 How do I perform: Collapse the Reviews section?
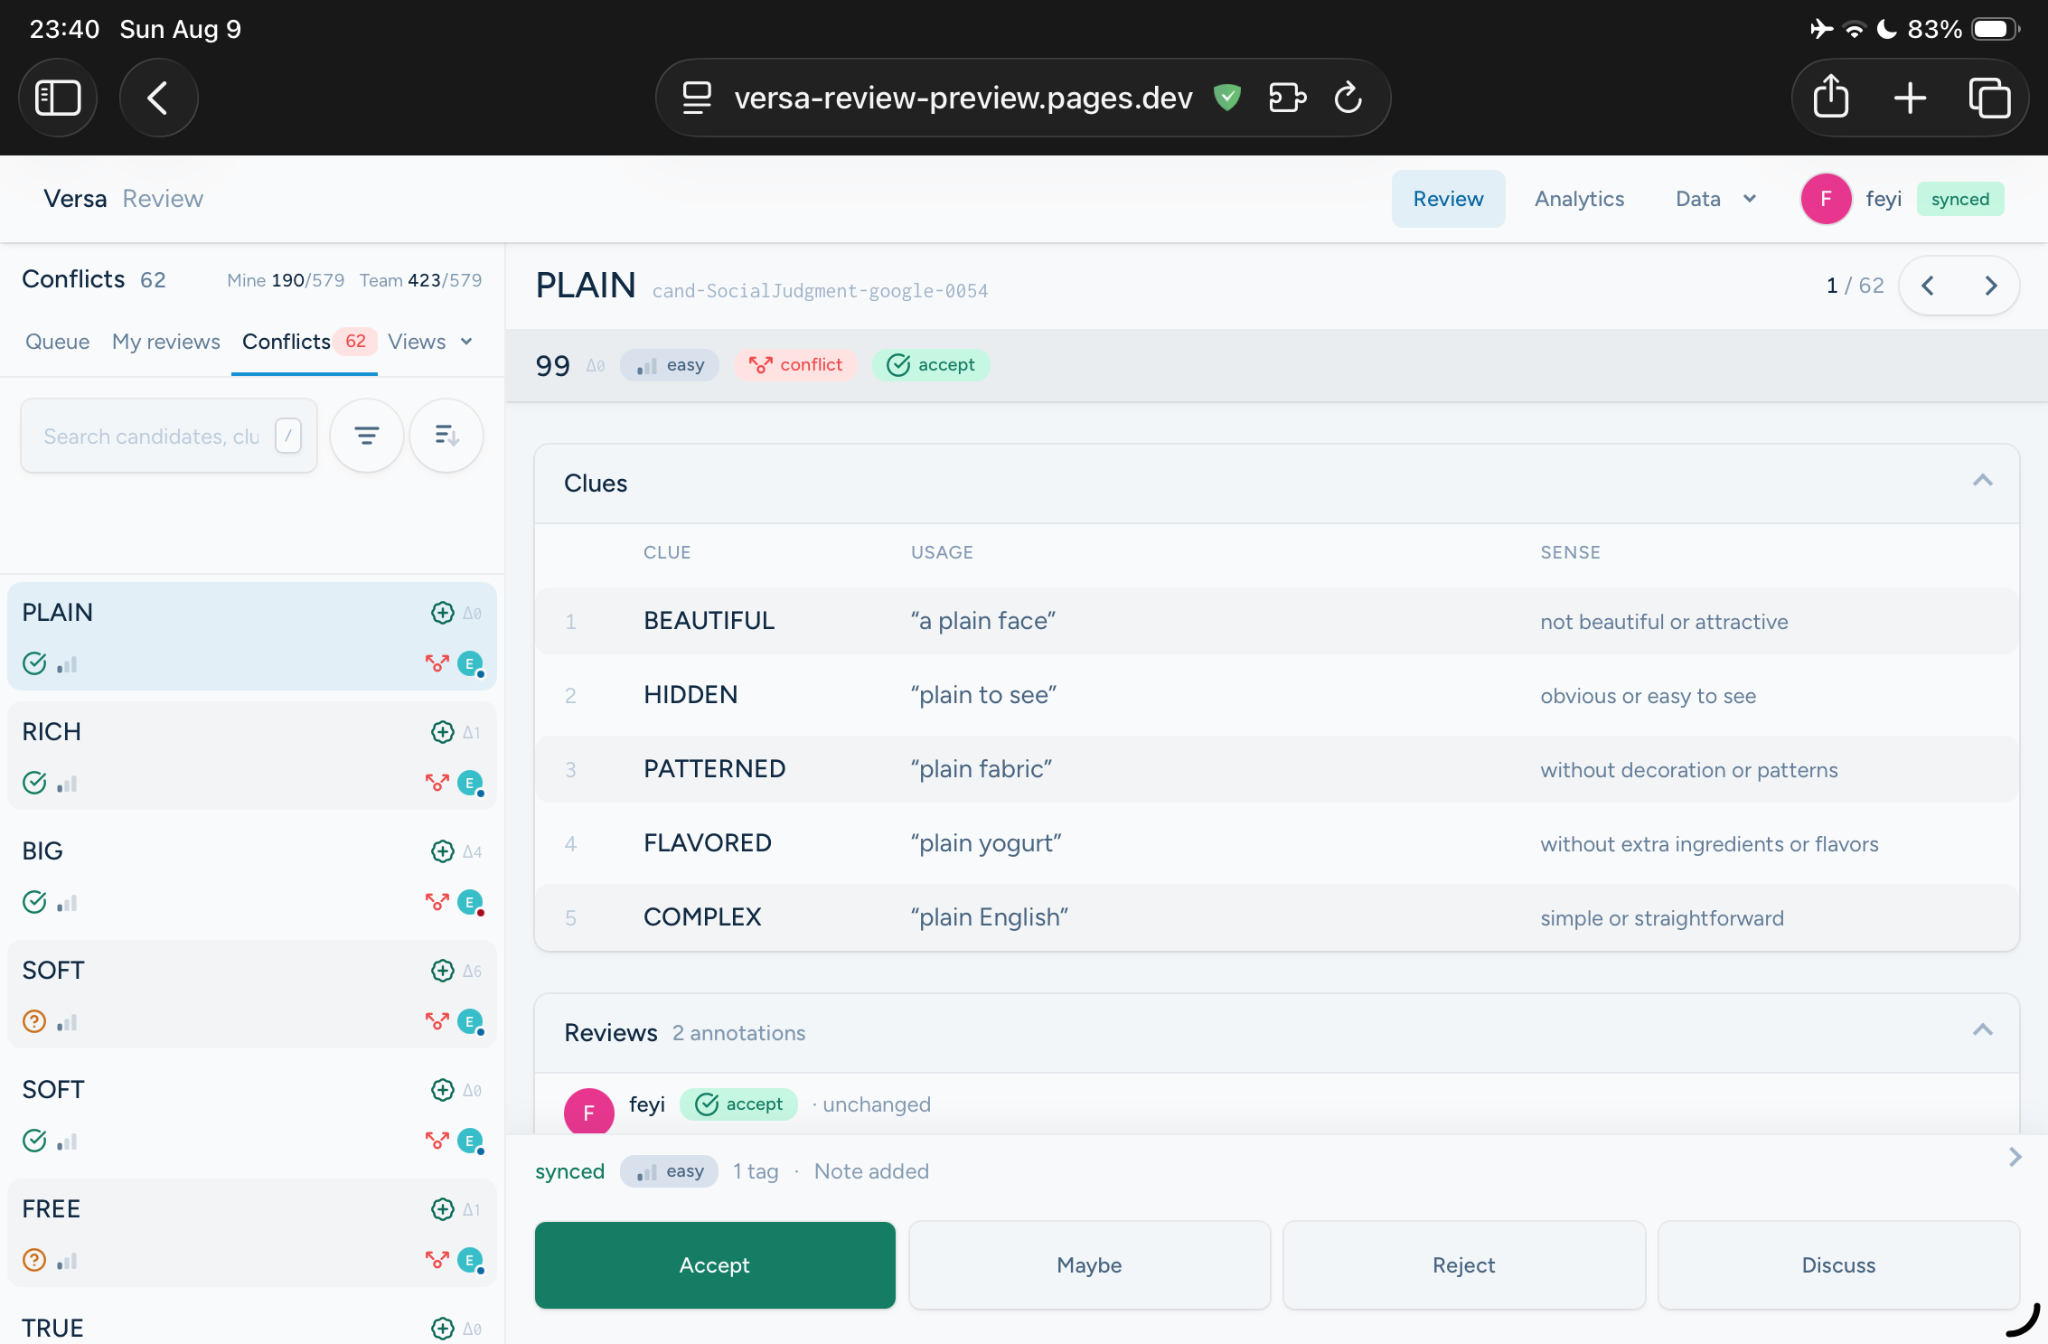coord(1983,1031)
